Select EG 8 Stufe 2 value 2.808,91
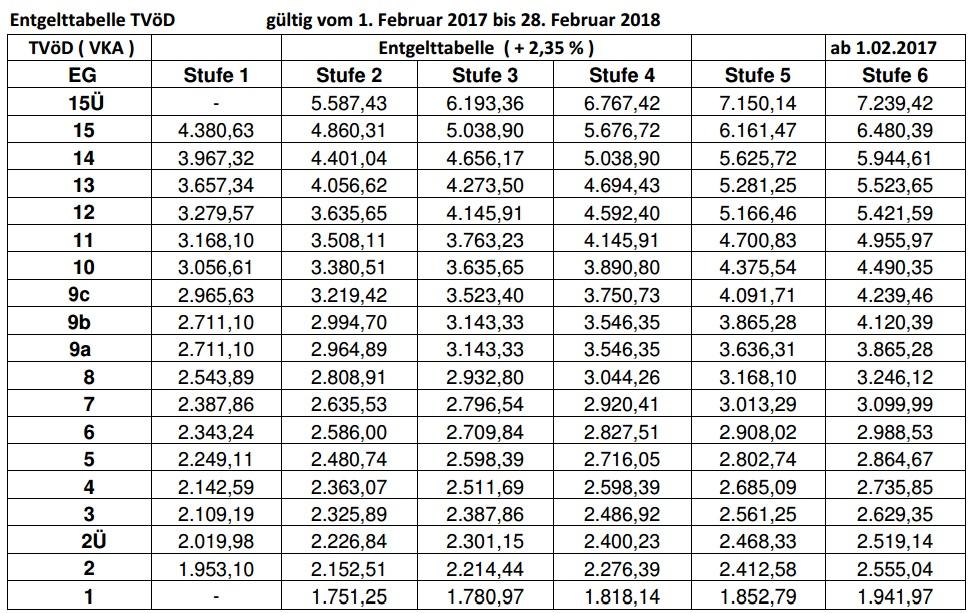Viewport: 973px width, 613px height. pos(348,377)
